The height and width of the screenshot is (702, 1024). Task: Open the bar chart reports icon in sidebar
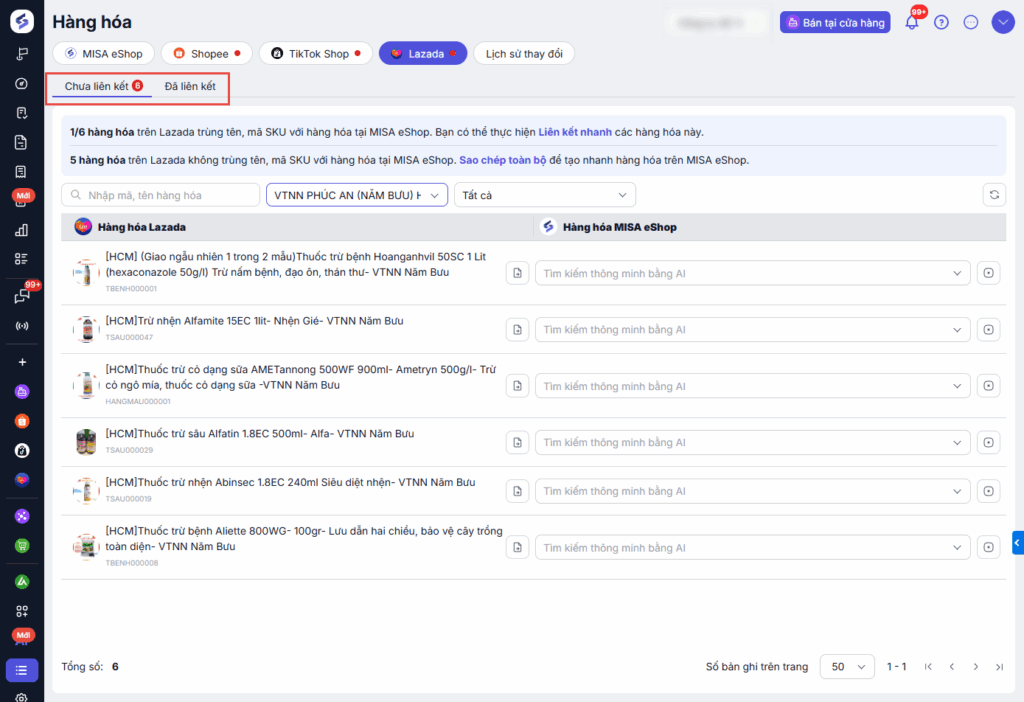tap(22, 230)
